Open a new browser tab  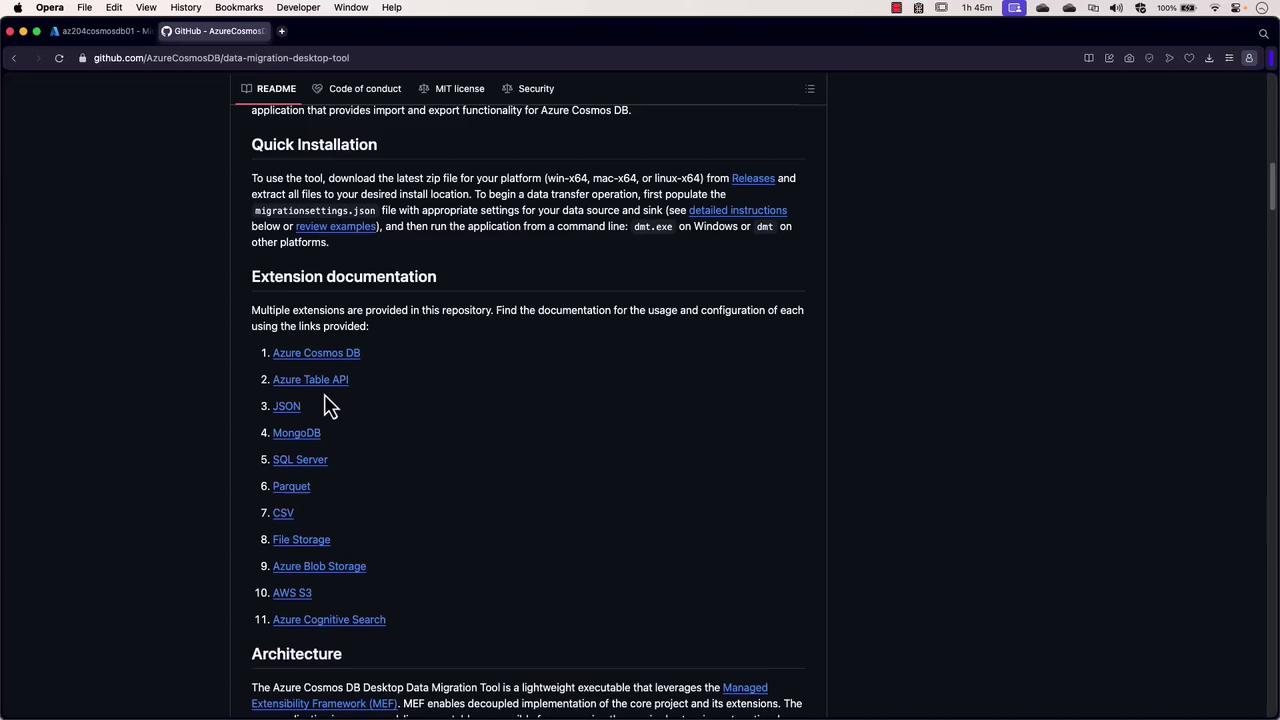click(282, 31)
